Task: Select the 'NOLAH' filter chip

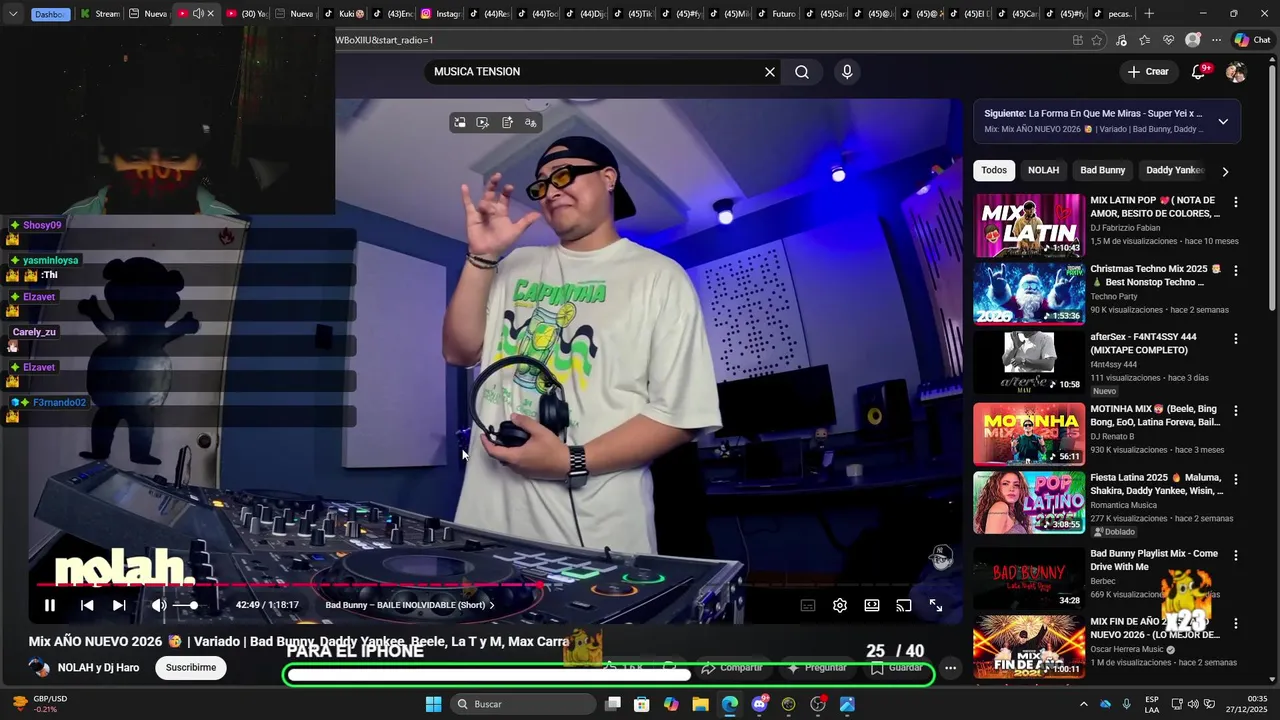Action: pyautogui.click(x=1043, y=170)
